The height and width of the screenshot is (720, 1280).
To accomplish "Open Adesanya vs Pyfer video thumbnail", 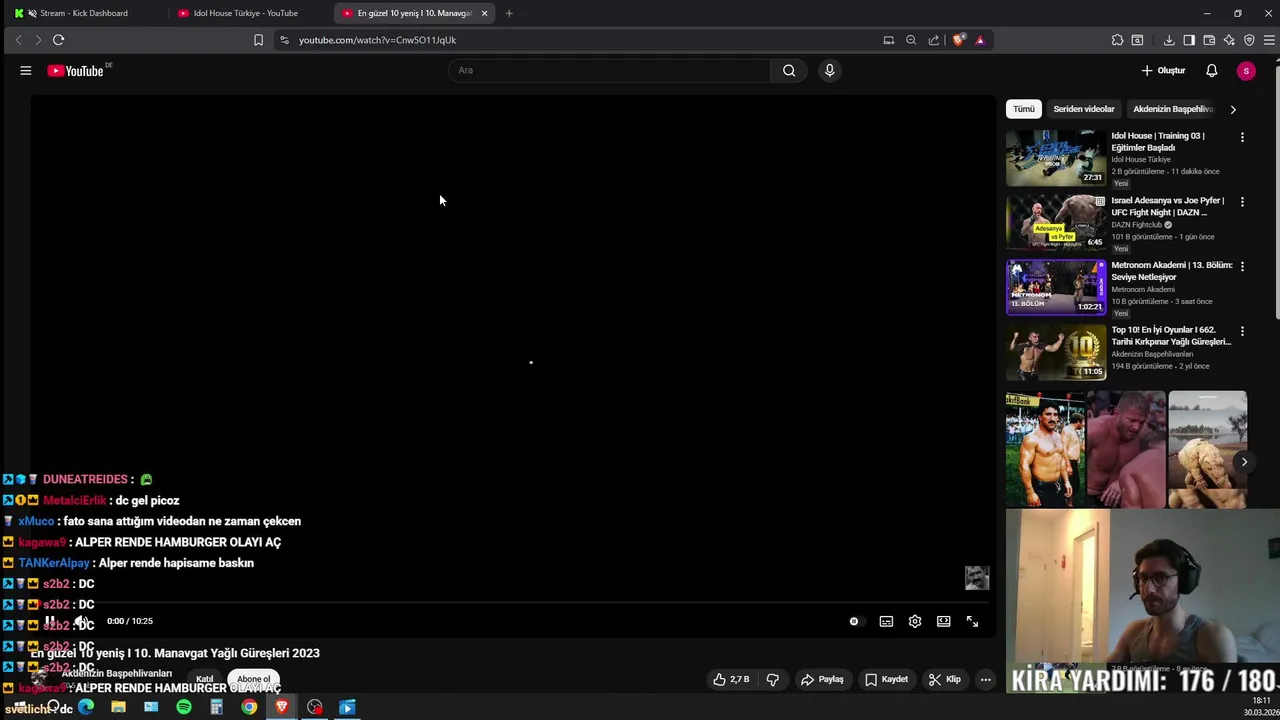I will click(1056, 222).
